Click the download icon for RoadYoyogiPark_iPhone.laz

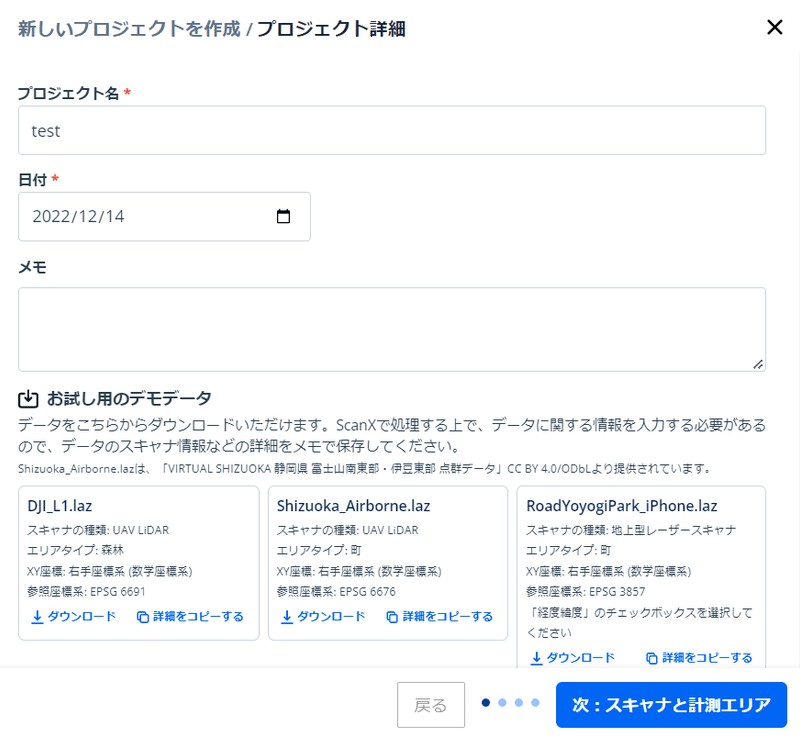536,658
